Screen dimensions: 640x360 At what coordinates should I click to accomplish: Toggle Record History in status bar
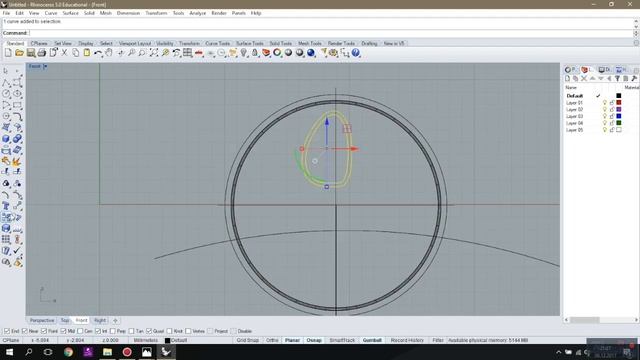tap(407, 340)
